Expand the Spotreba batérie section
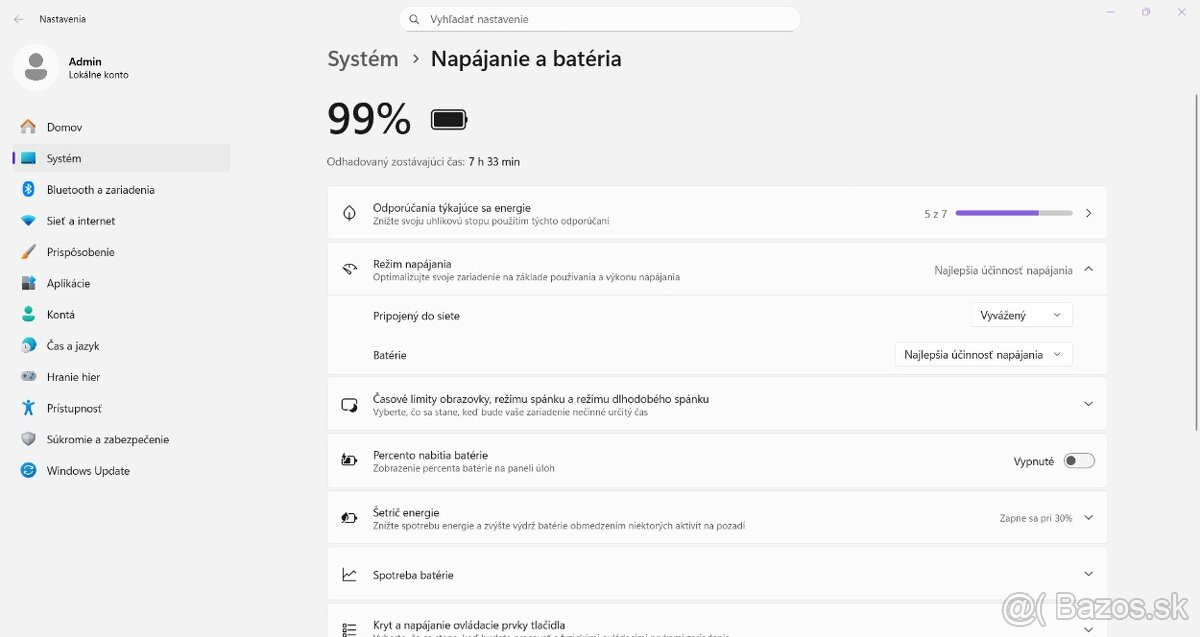Screen dimensions: 1200x637 tap(1088, 574)
